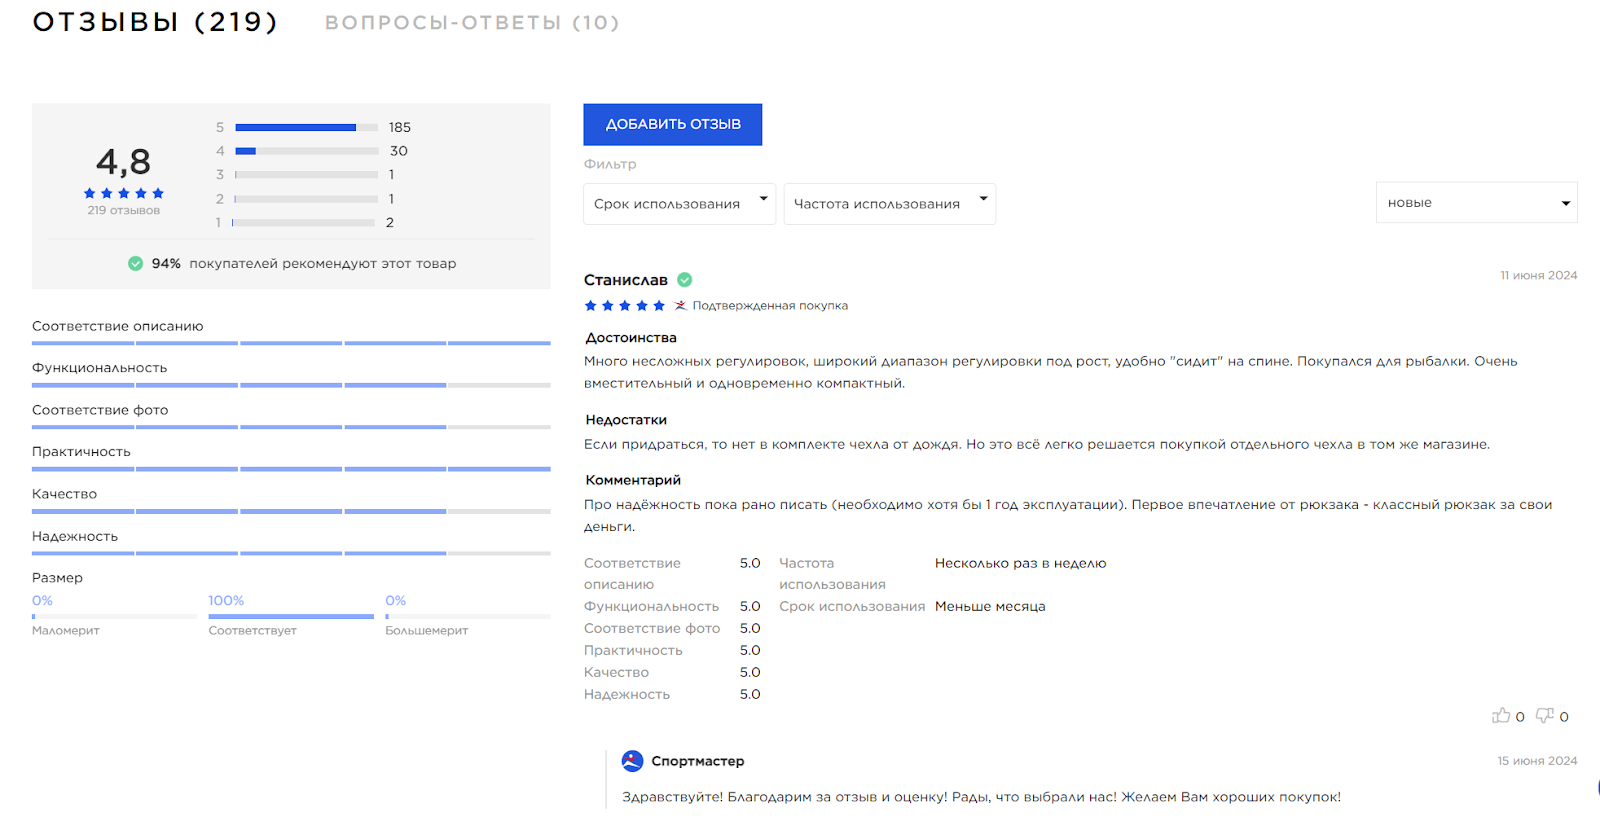This screenshot has width=1600, height=821.
Task: Click the Соответствует 100% size bar
Action: pyautogui.click(x=290, y=616)
